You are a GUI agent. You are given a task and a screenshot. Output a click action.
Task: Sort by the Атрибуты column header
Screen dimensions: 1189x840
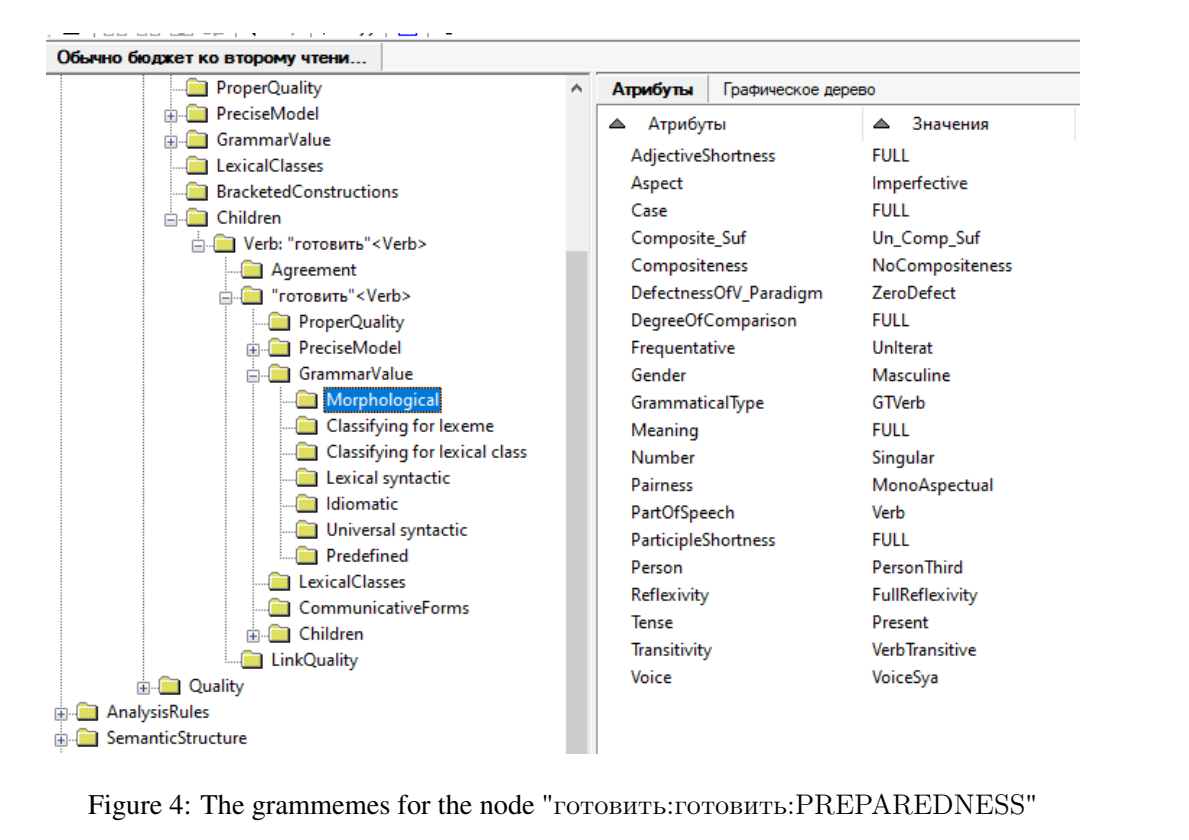pos(730,124)
